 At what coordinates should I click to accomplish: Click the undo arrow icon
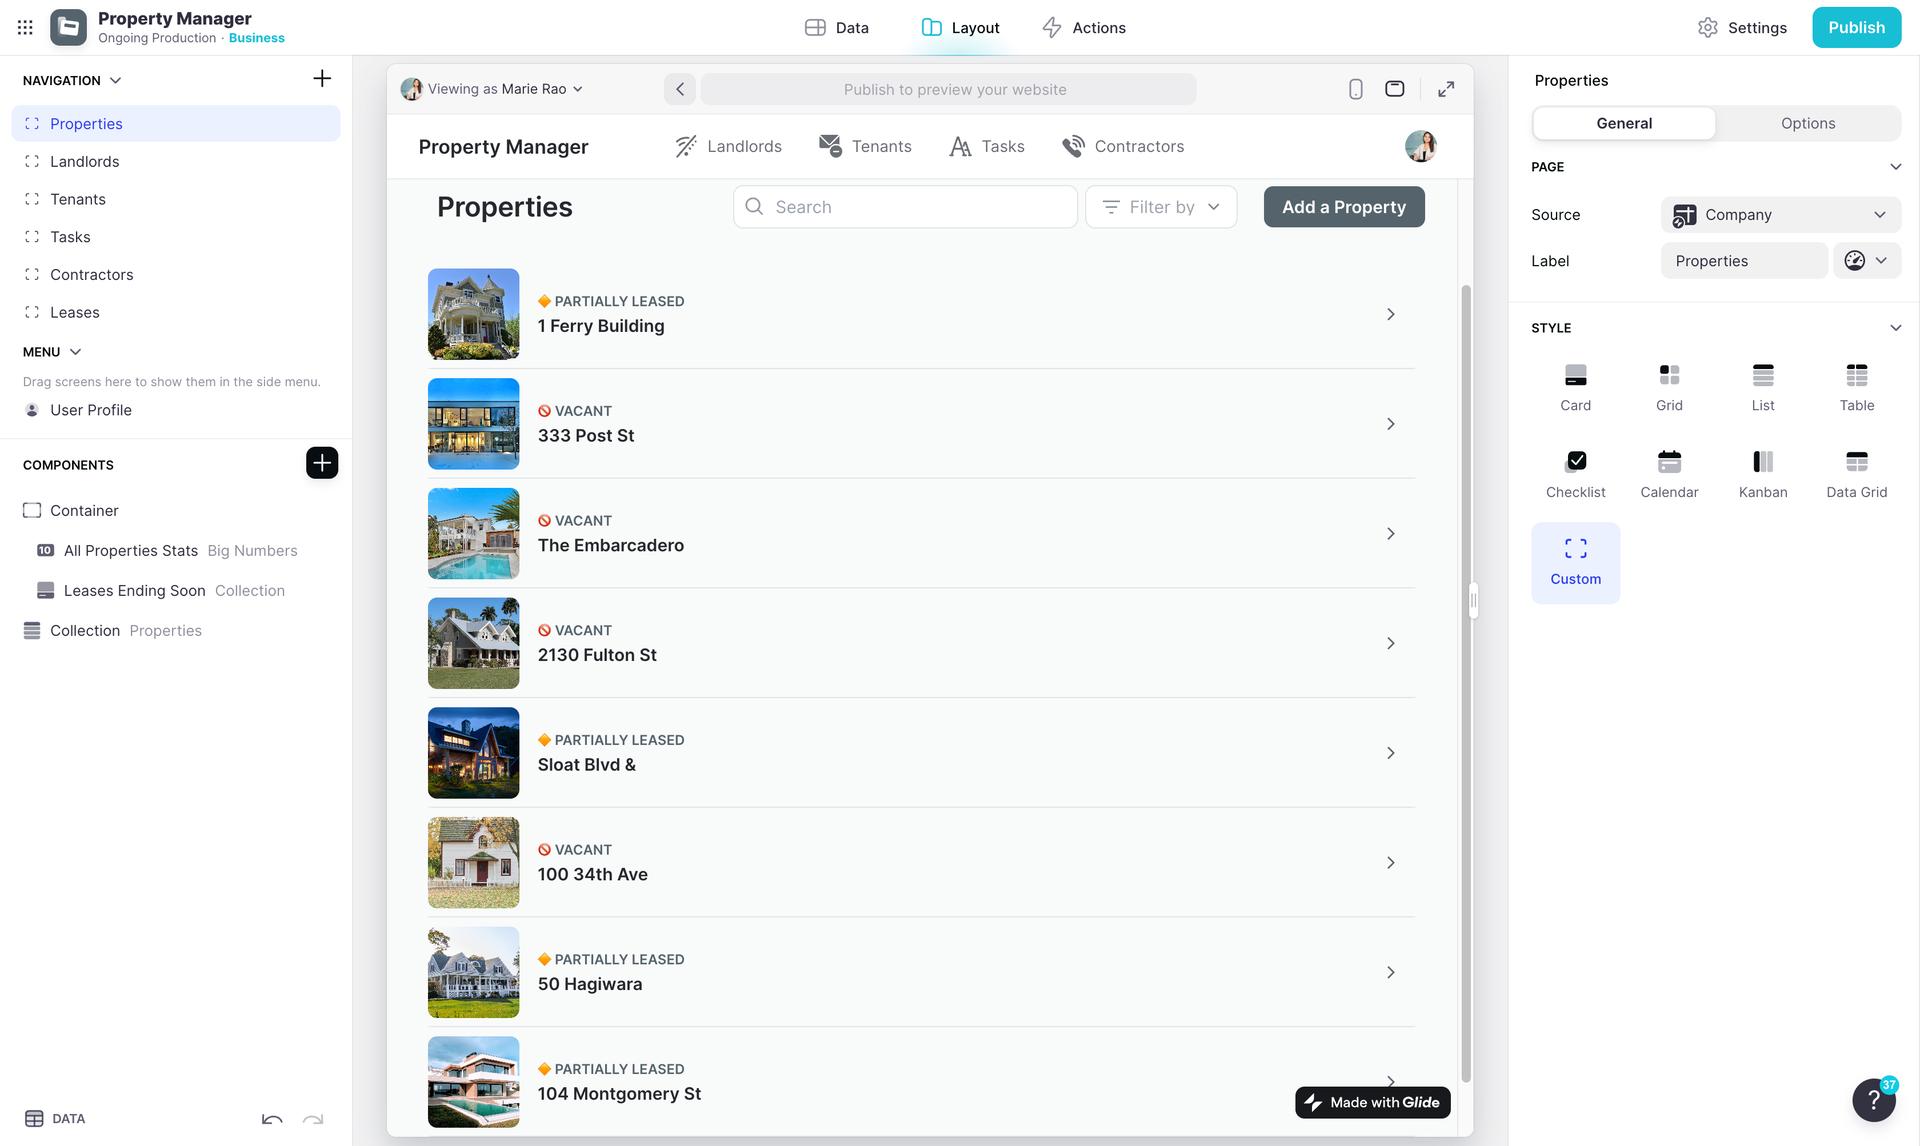pyautogui.click(x=272, y=1119)
